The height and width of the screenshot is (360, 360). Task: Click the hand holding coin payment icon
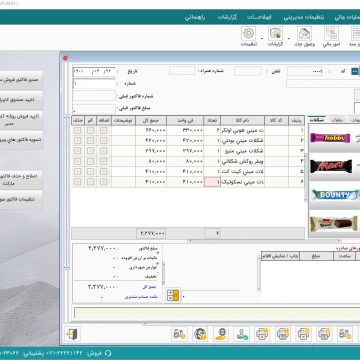click(x=221, y=334)
